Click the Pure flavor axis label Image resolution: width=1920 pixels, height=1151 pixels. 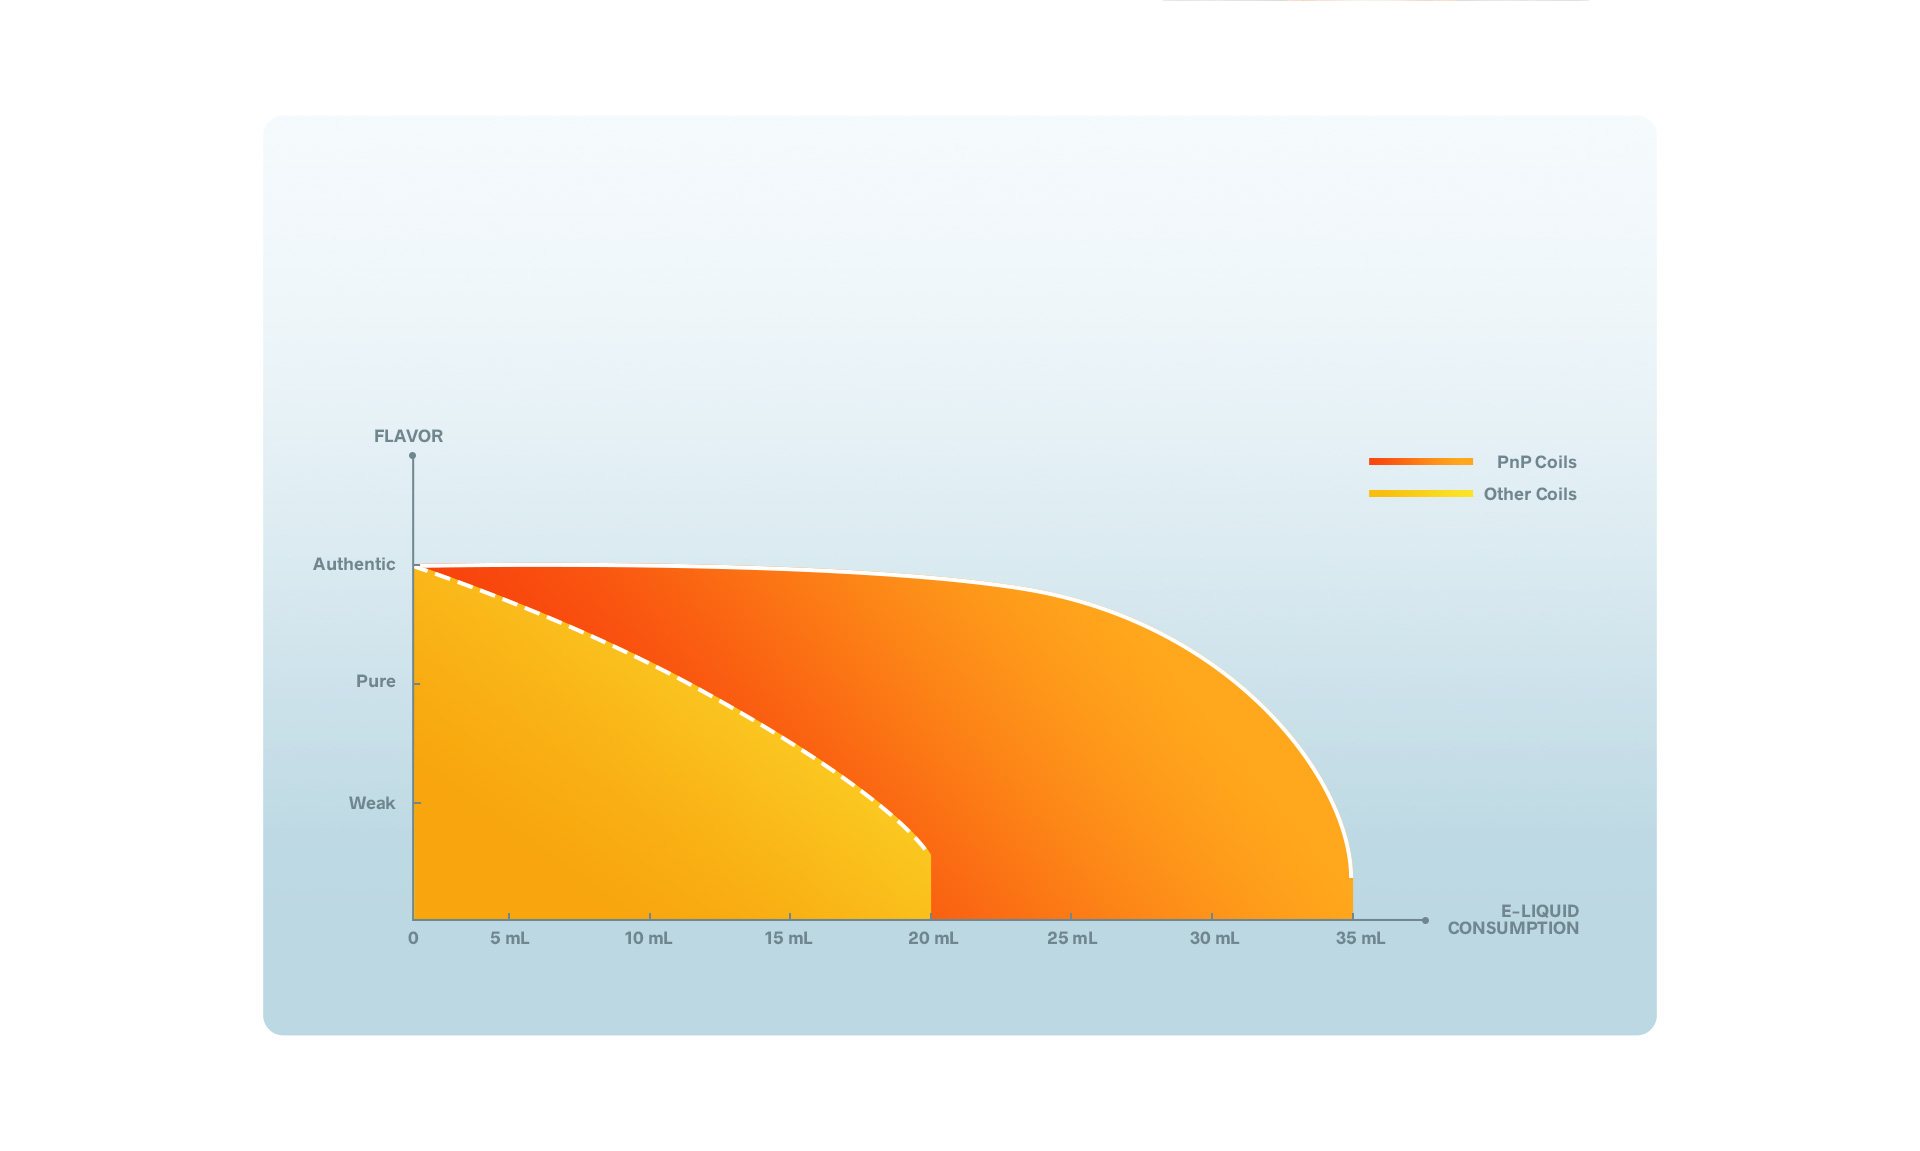click(x=376, y=681)
